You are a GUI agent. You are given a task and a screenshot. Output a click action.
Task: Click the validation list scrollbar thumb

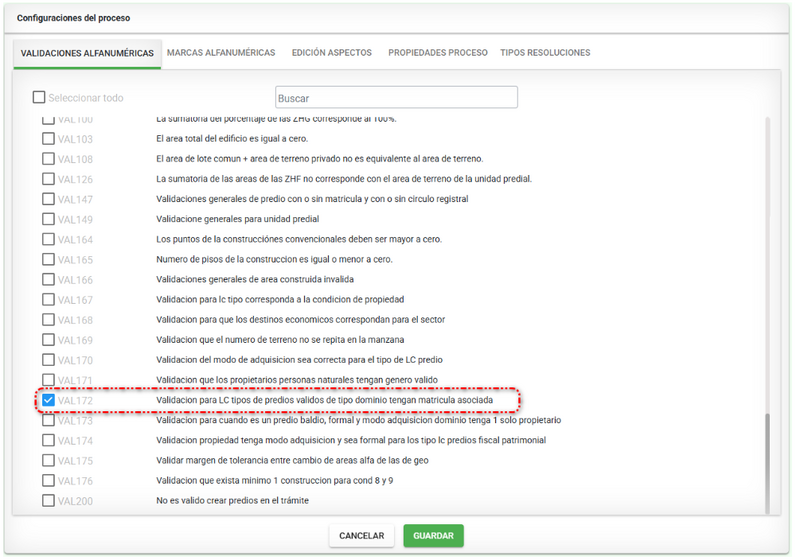coord(767,463)
